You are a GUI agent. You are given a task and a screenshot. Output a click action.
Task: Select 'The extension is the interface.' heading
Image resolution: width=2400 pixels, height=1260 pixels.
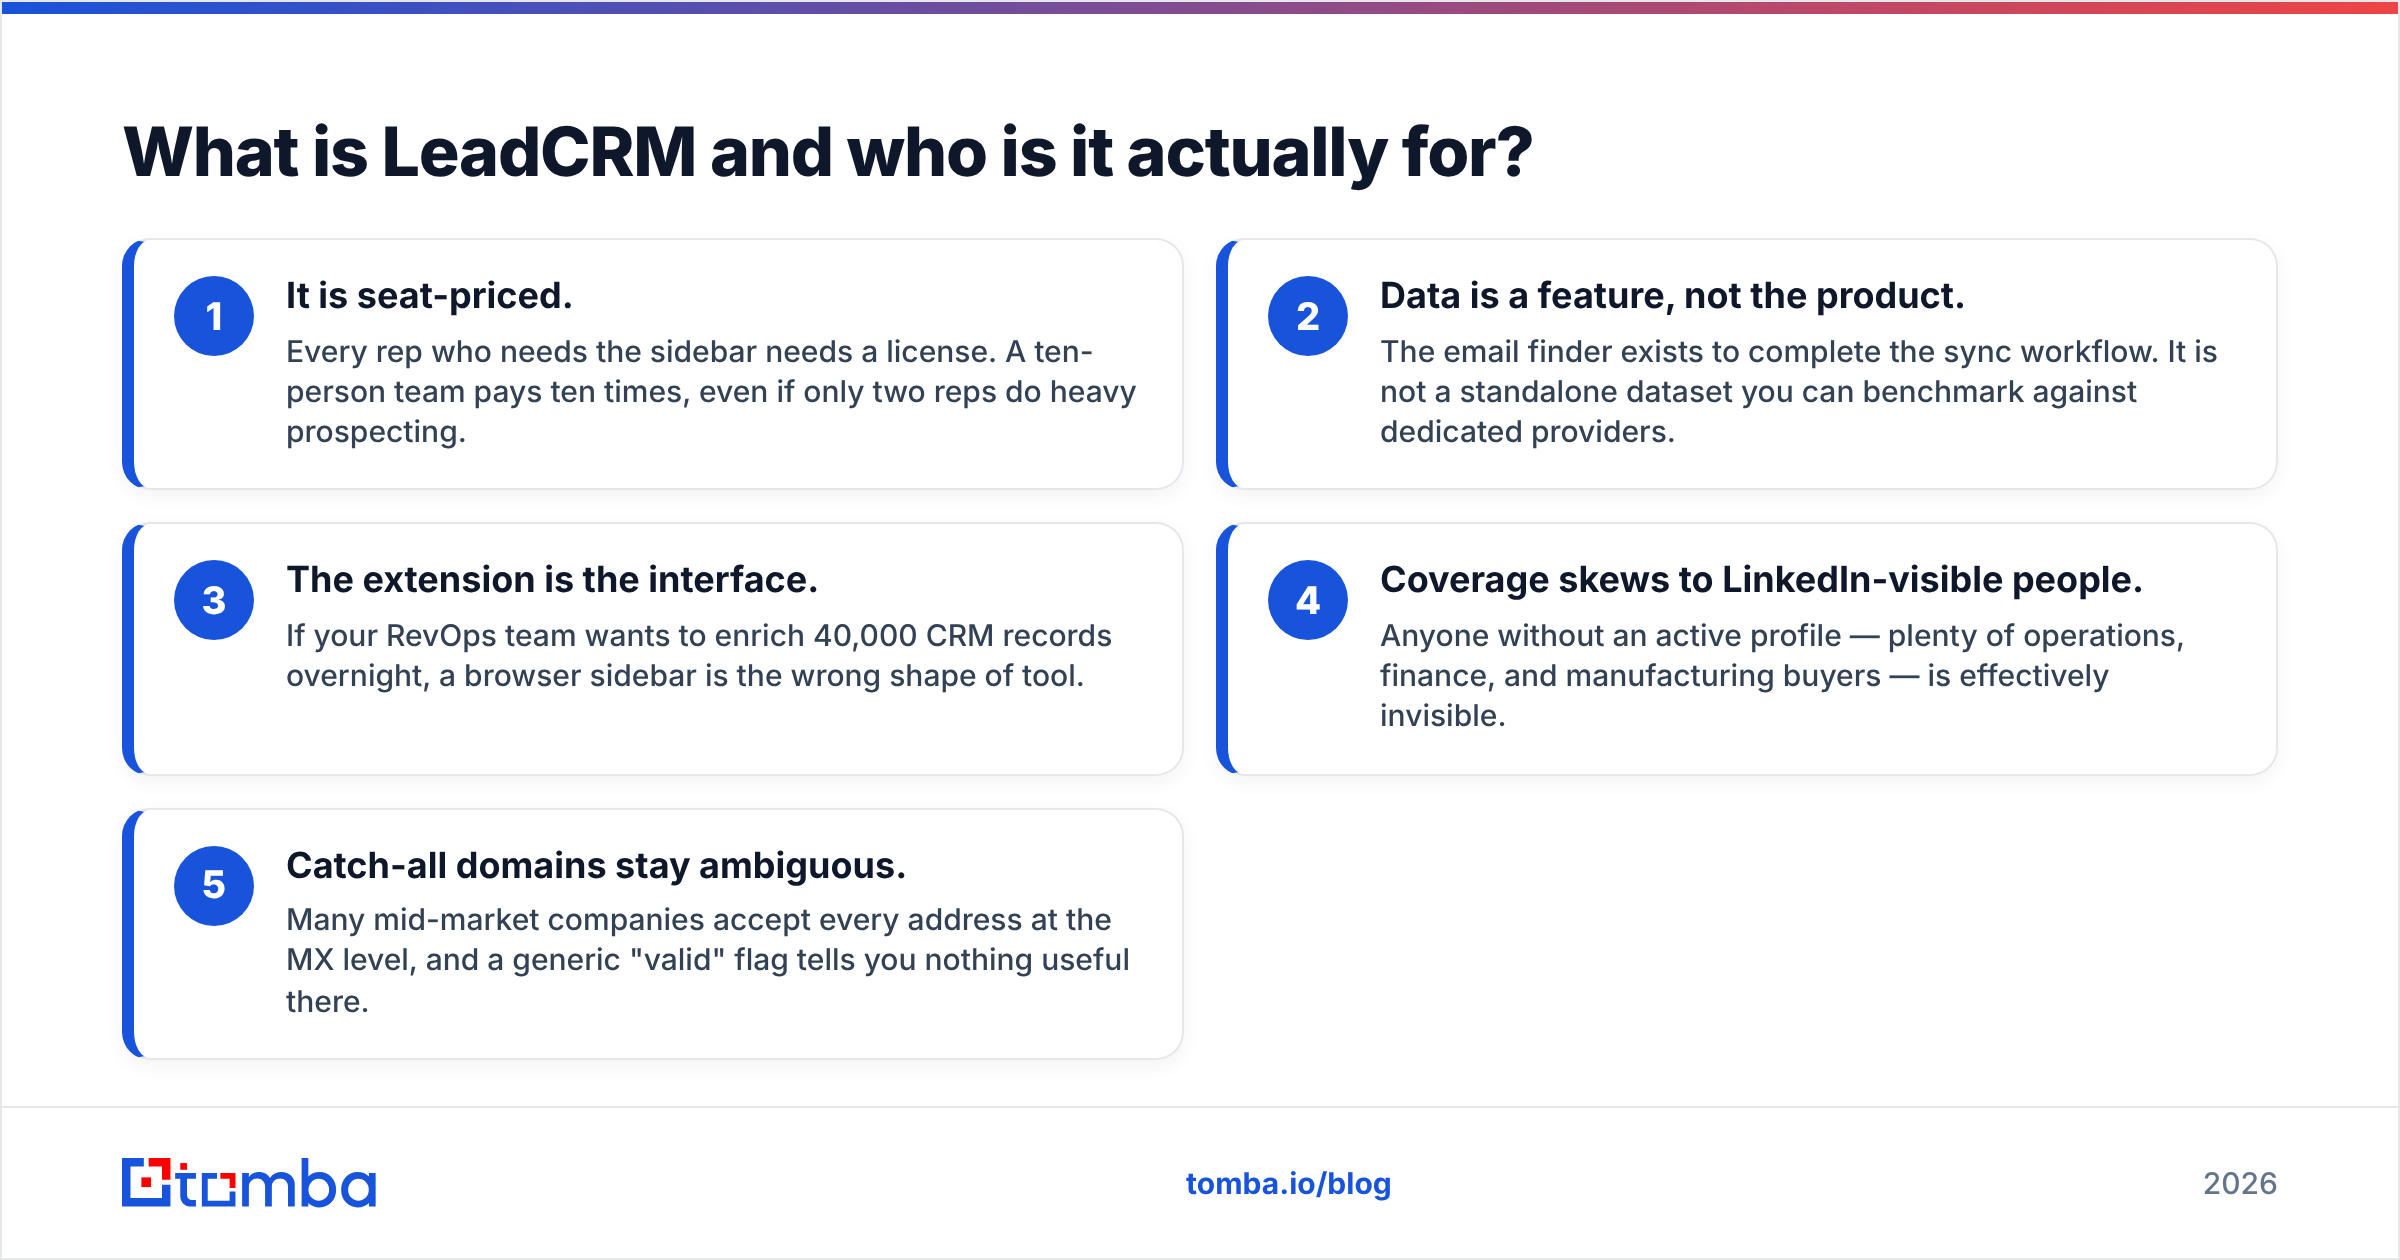[552, 580]
